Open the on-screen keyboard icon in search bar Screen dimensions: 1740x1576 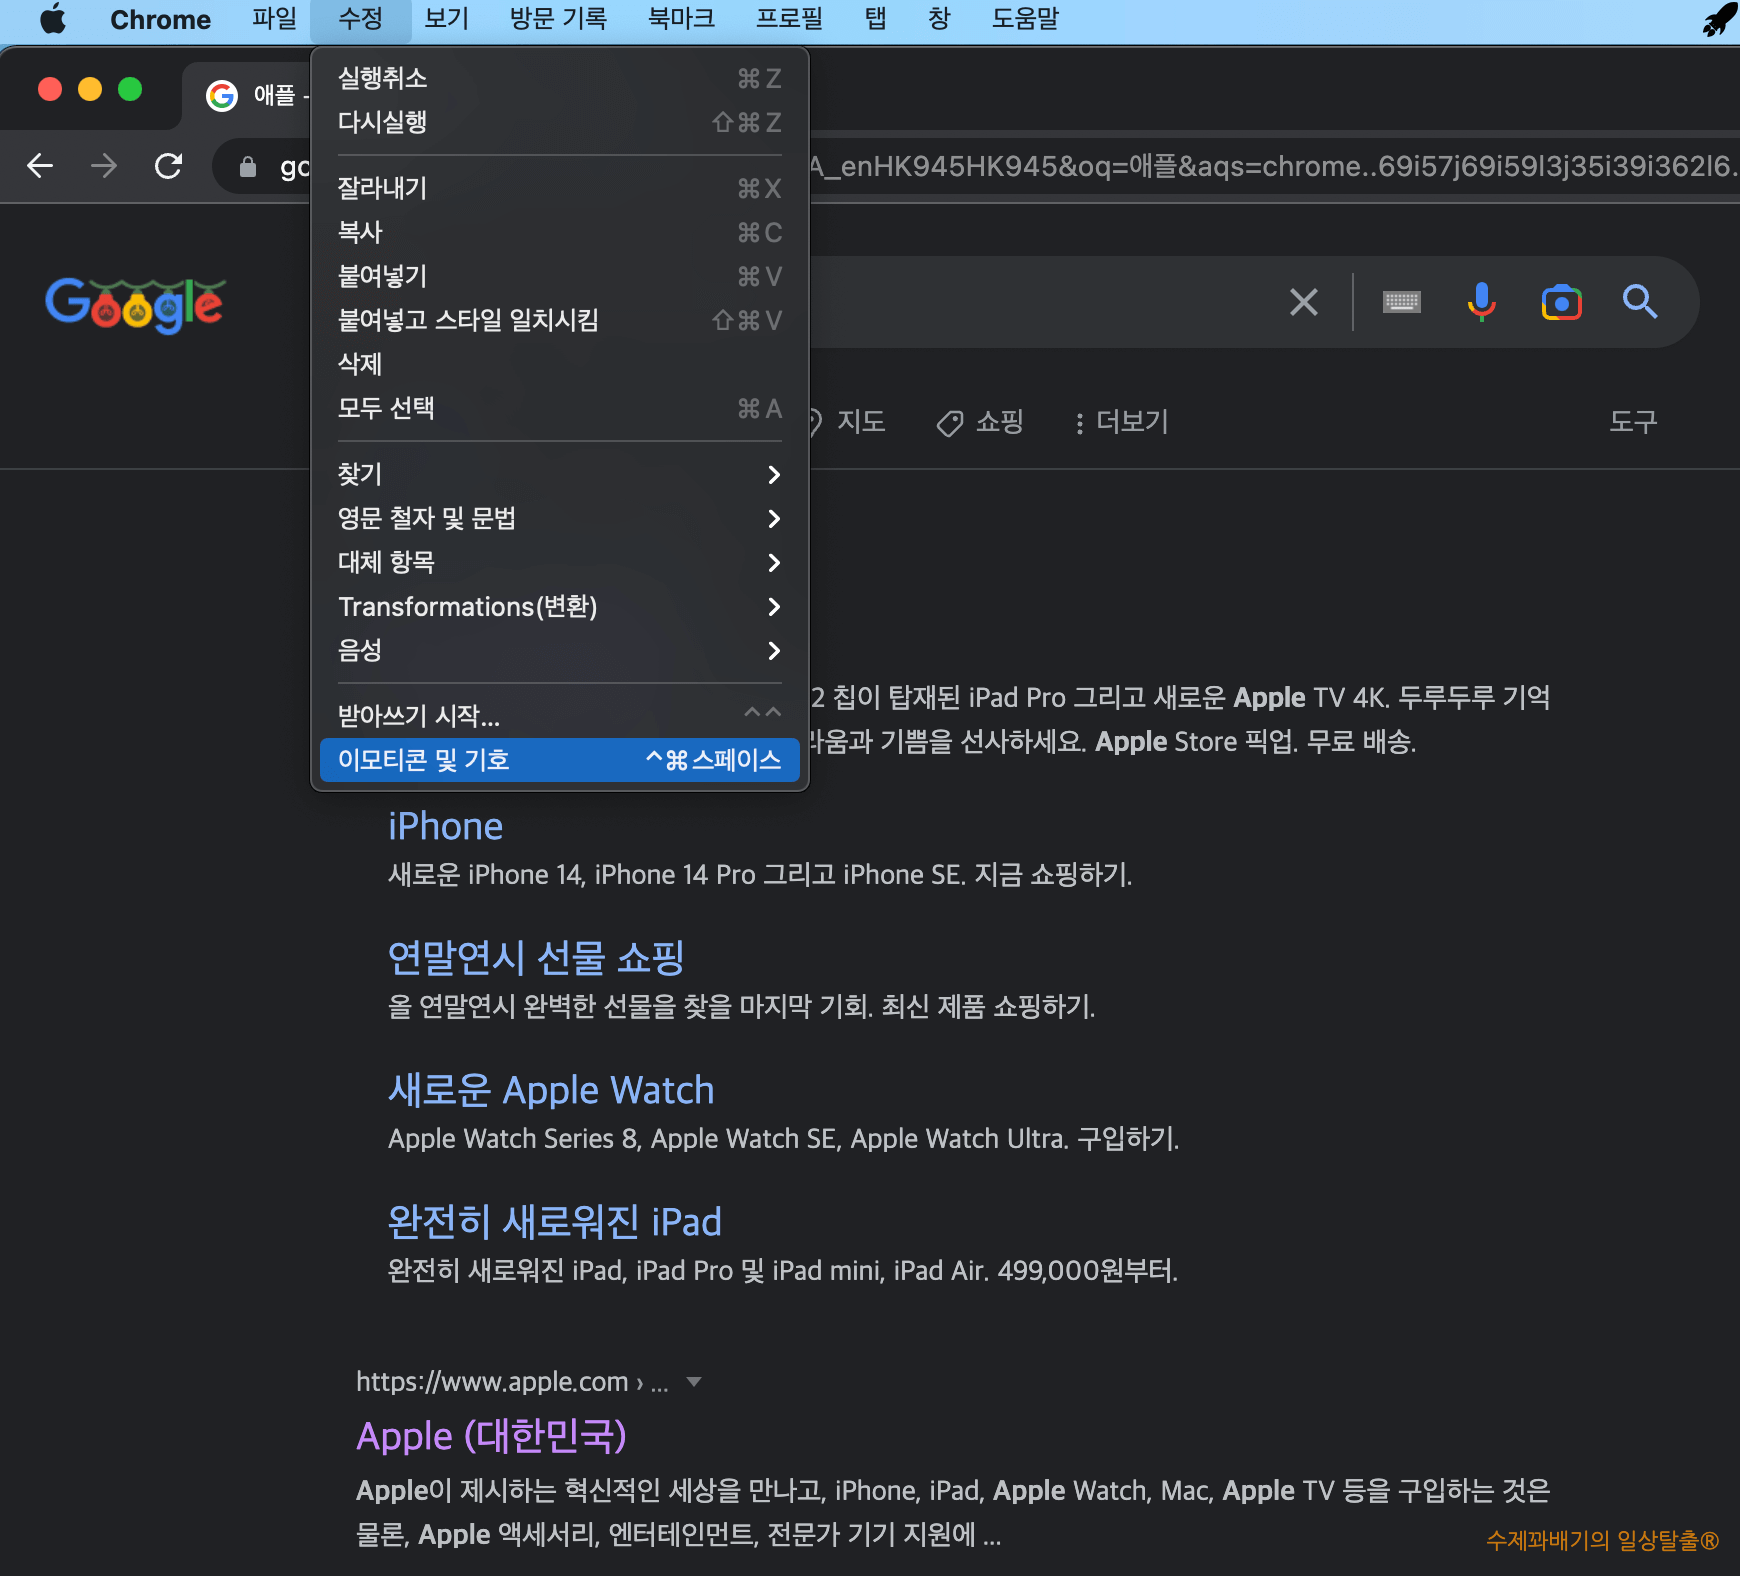[1401, 302]
